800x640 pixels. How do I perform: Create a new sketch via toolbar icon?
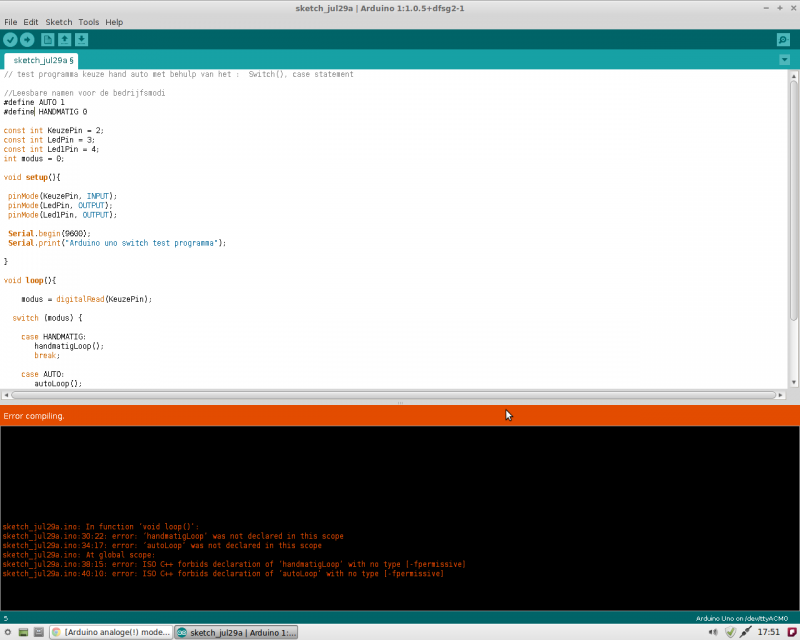click(47, 40)
